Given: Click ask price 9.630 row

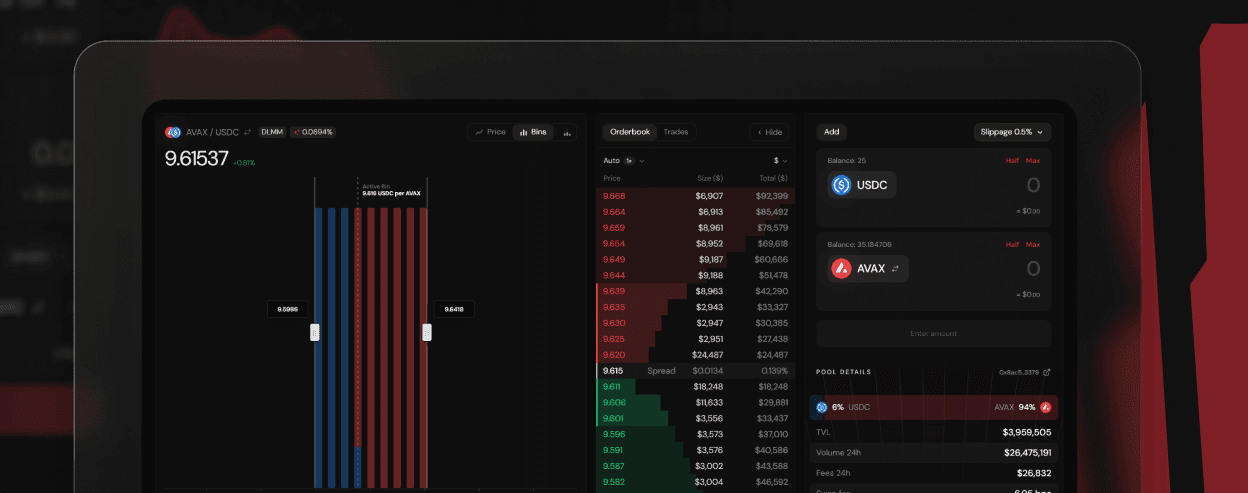Looking at the screenshot, I should pos(696,323).
